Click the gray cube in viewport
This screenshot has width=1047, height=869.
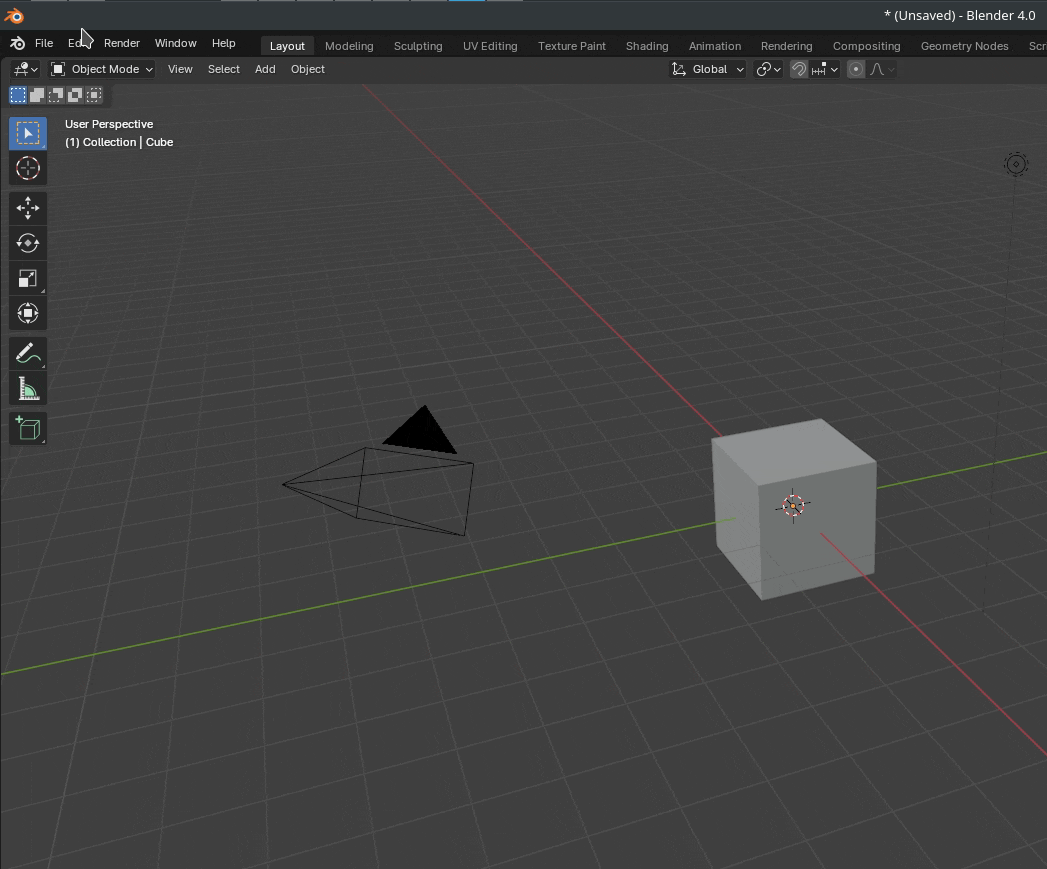(x=795, y=509)
